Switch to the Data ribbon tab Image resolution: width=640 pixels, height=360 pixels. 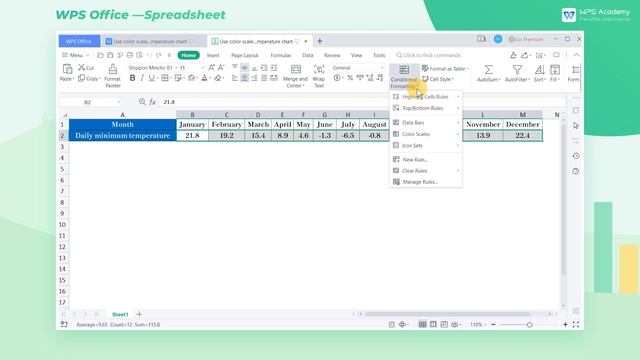click(308, 55)
